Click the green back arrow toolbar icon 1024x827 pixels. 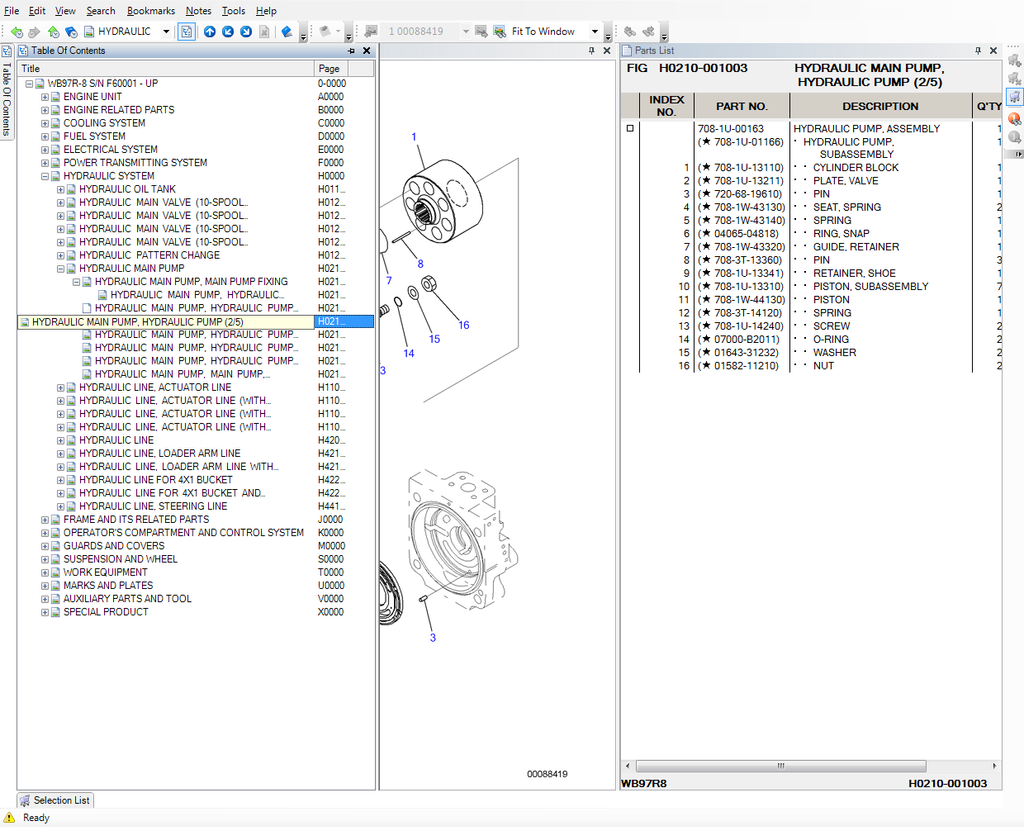coord(17,32)
